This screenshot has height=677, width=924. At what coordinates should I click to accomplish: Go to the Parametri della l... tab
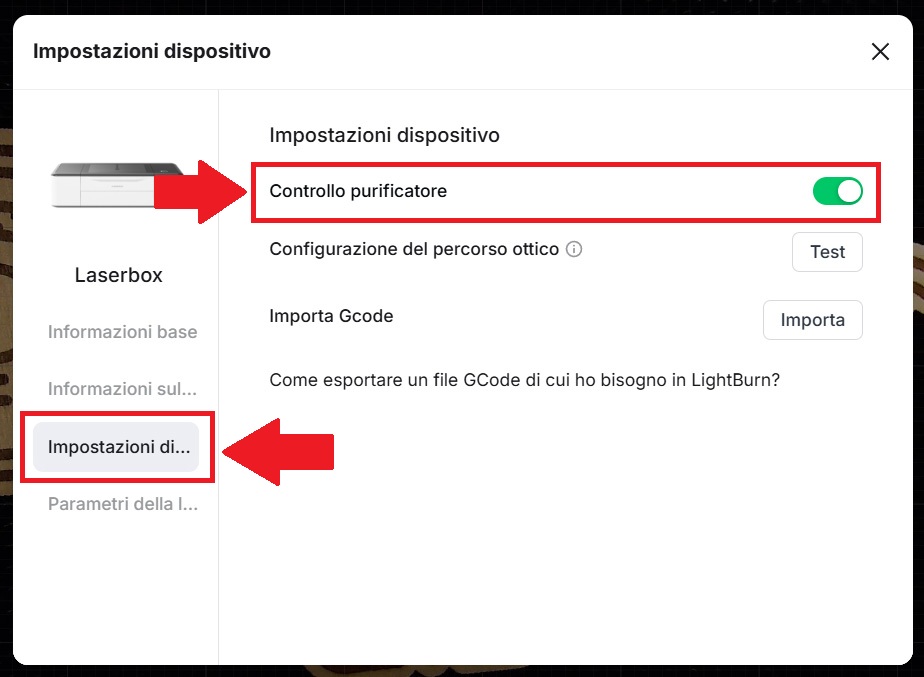122,504
